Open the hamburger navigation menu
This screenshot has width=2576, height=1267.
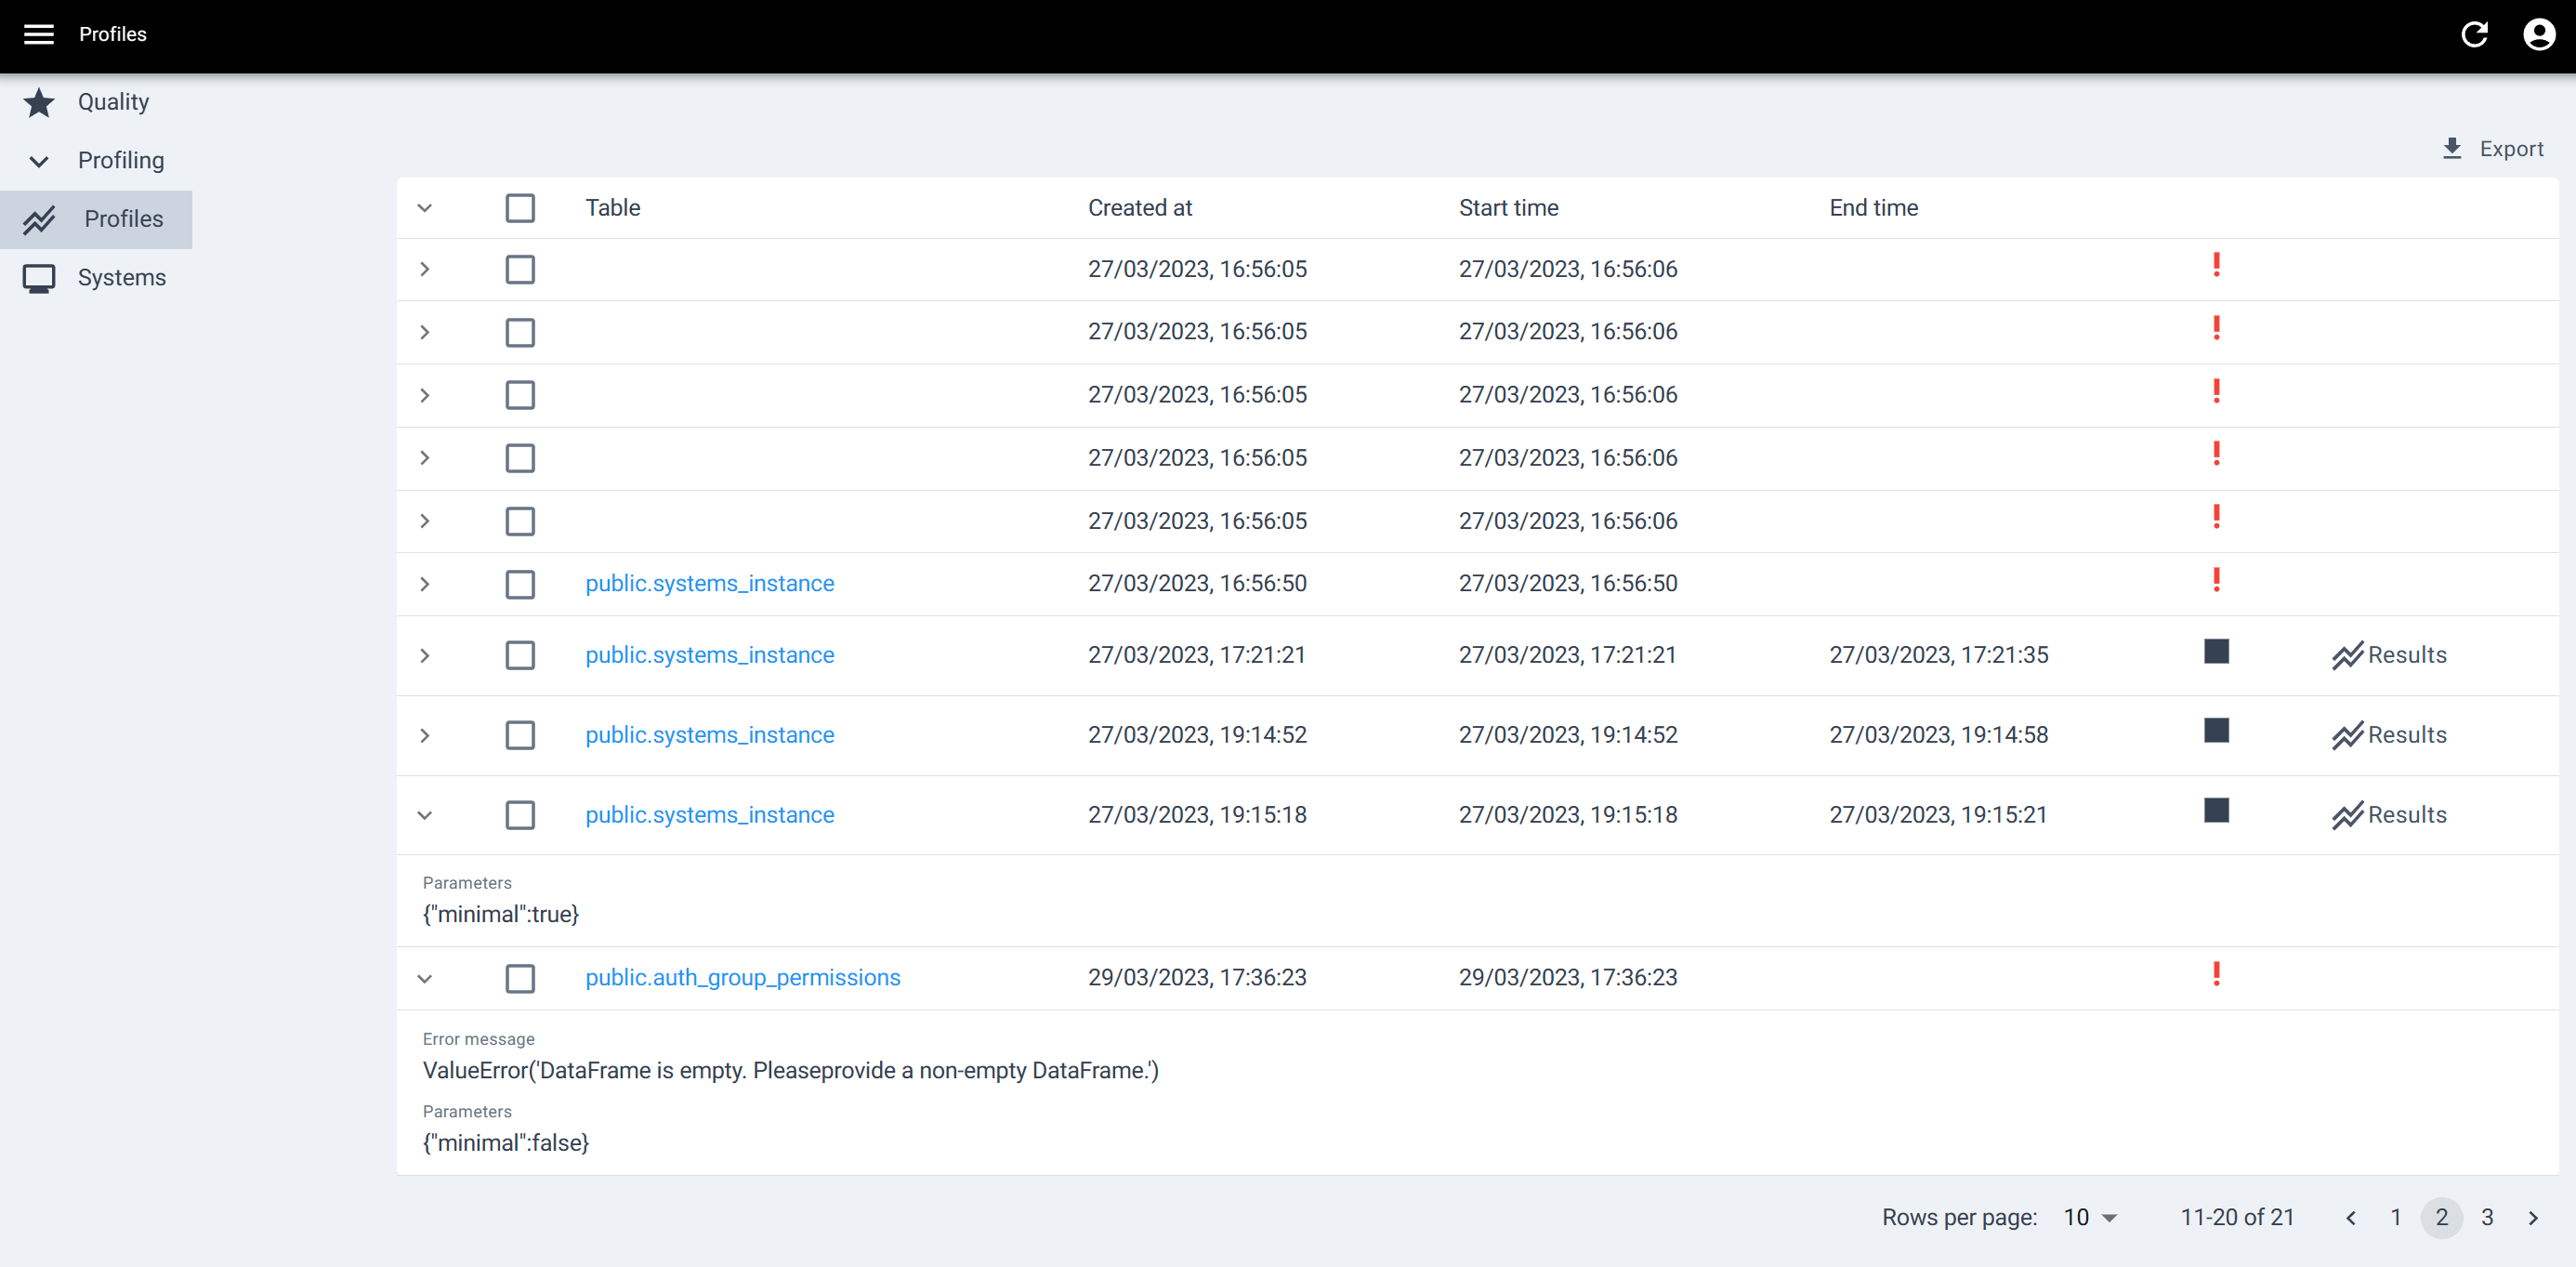(x=39, y=34)
